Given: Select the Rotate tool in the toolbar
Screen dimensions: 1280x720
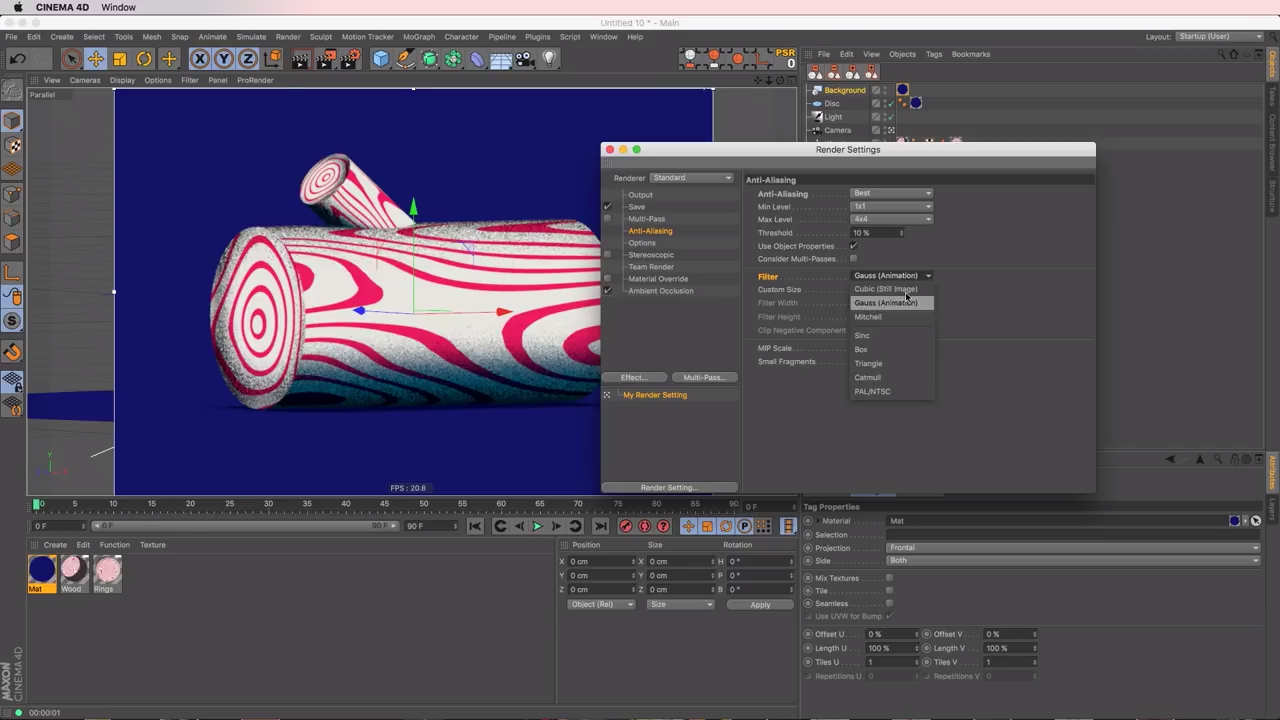Looking at the screenshot, I should click(144, 59).
